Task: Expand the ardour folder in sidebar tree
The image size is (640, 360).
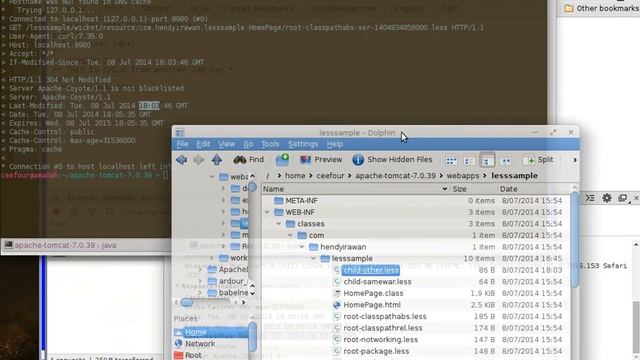Action: (x=200, y=281)
